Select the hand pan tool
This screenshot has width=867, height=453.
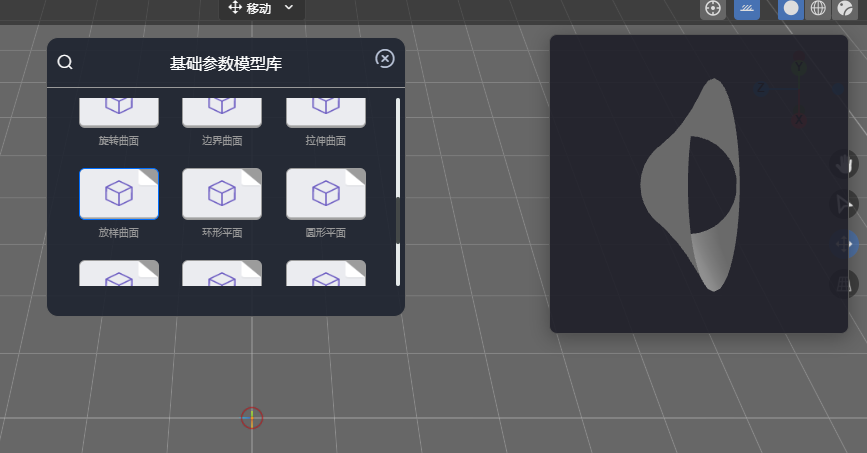846,164
